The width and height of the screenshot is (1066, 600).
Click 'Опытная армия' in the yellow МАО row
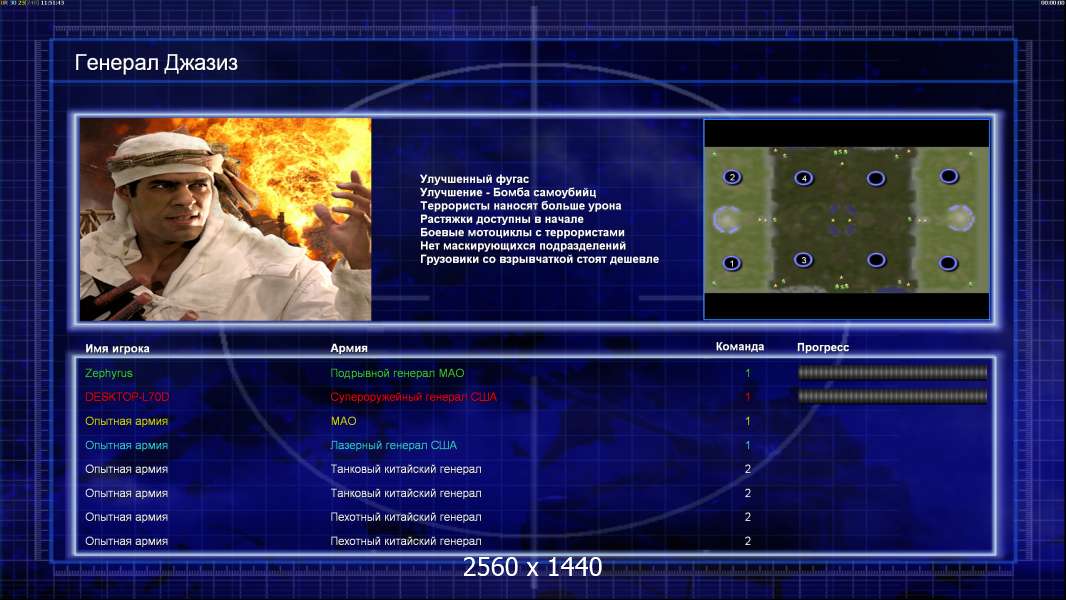(x=126, y=421)
